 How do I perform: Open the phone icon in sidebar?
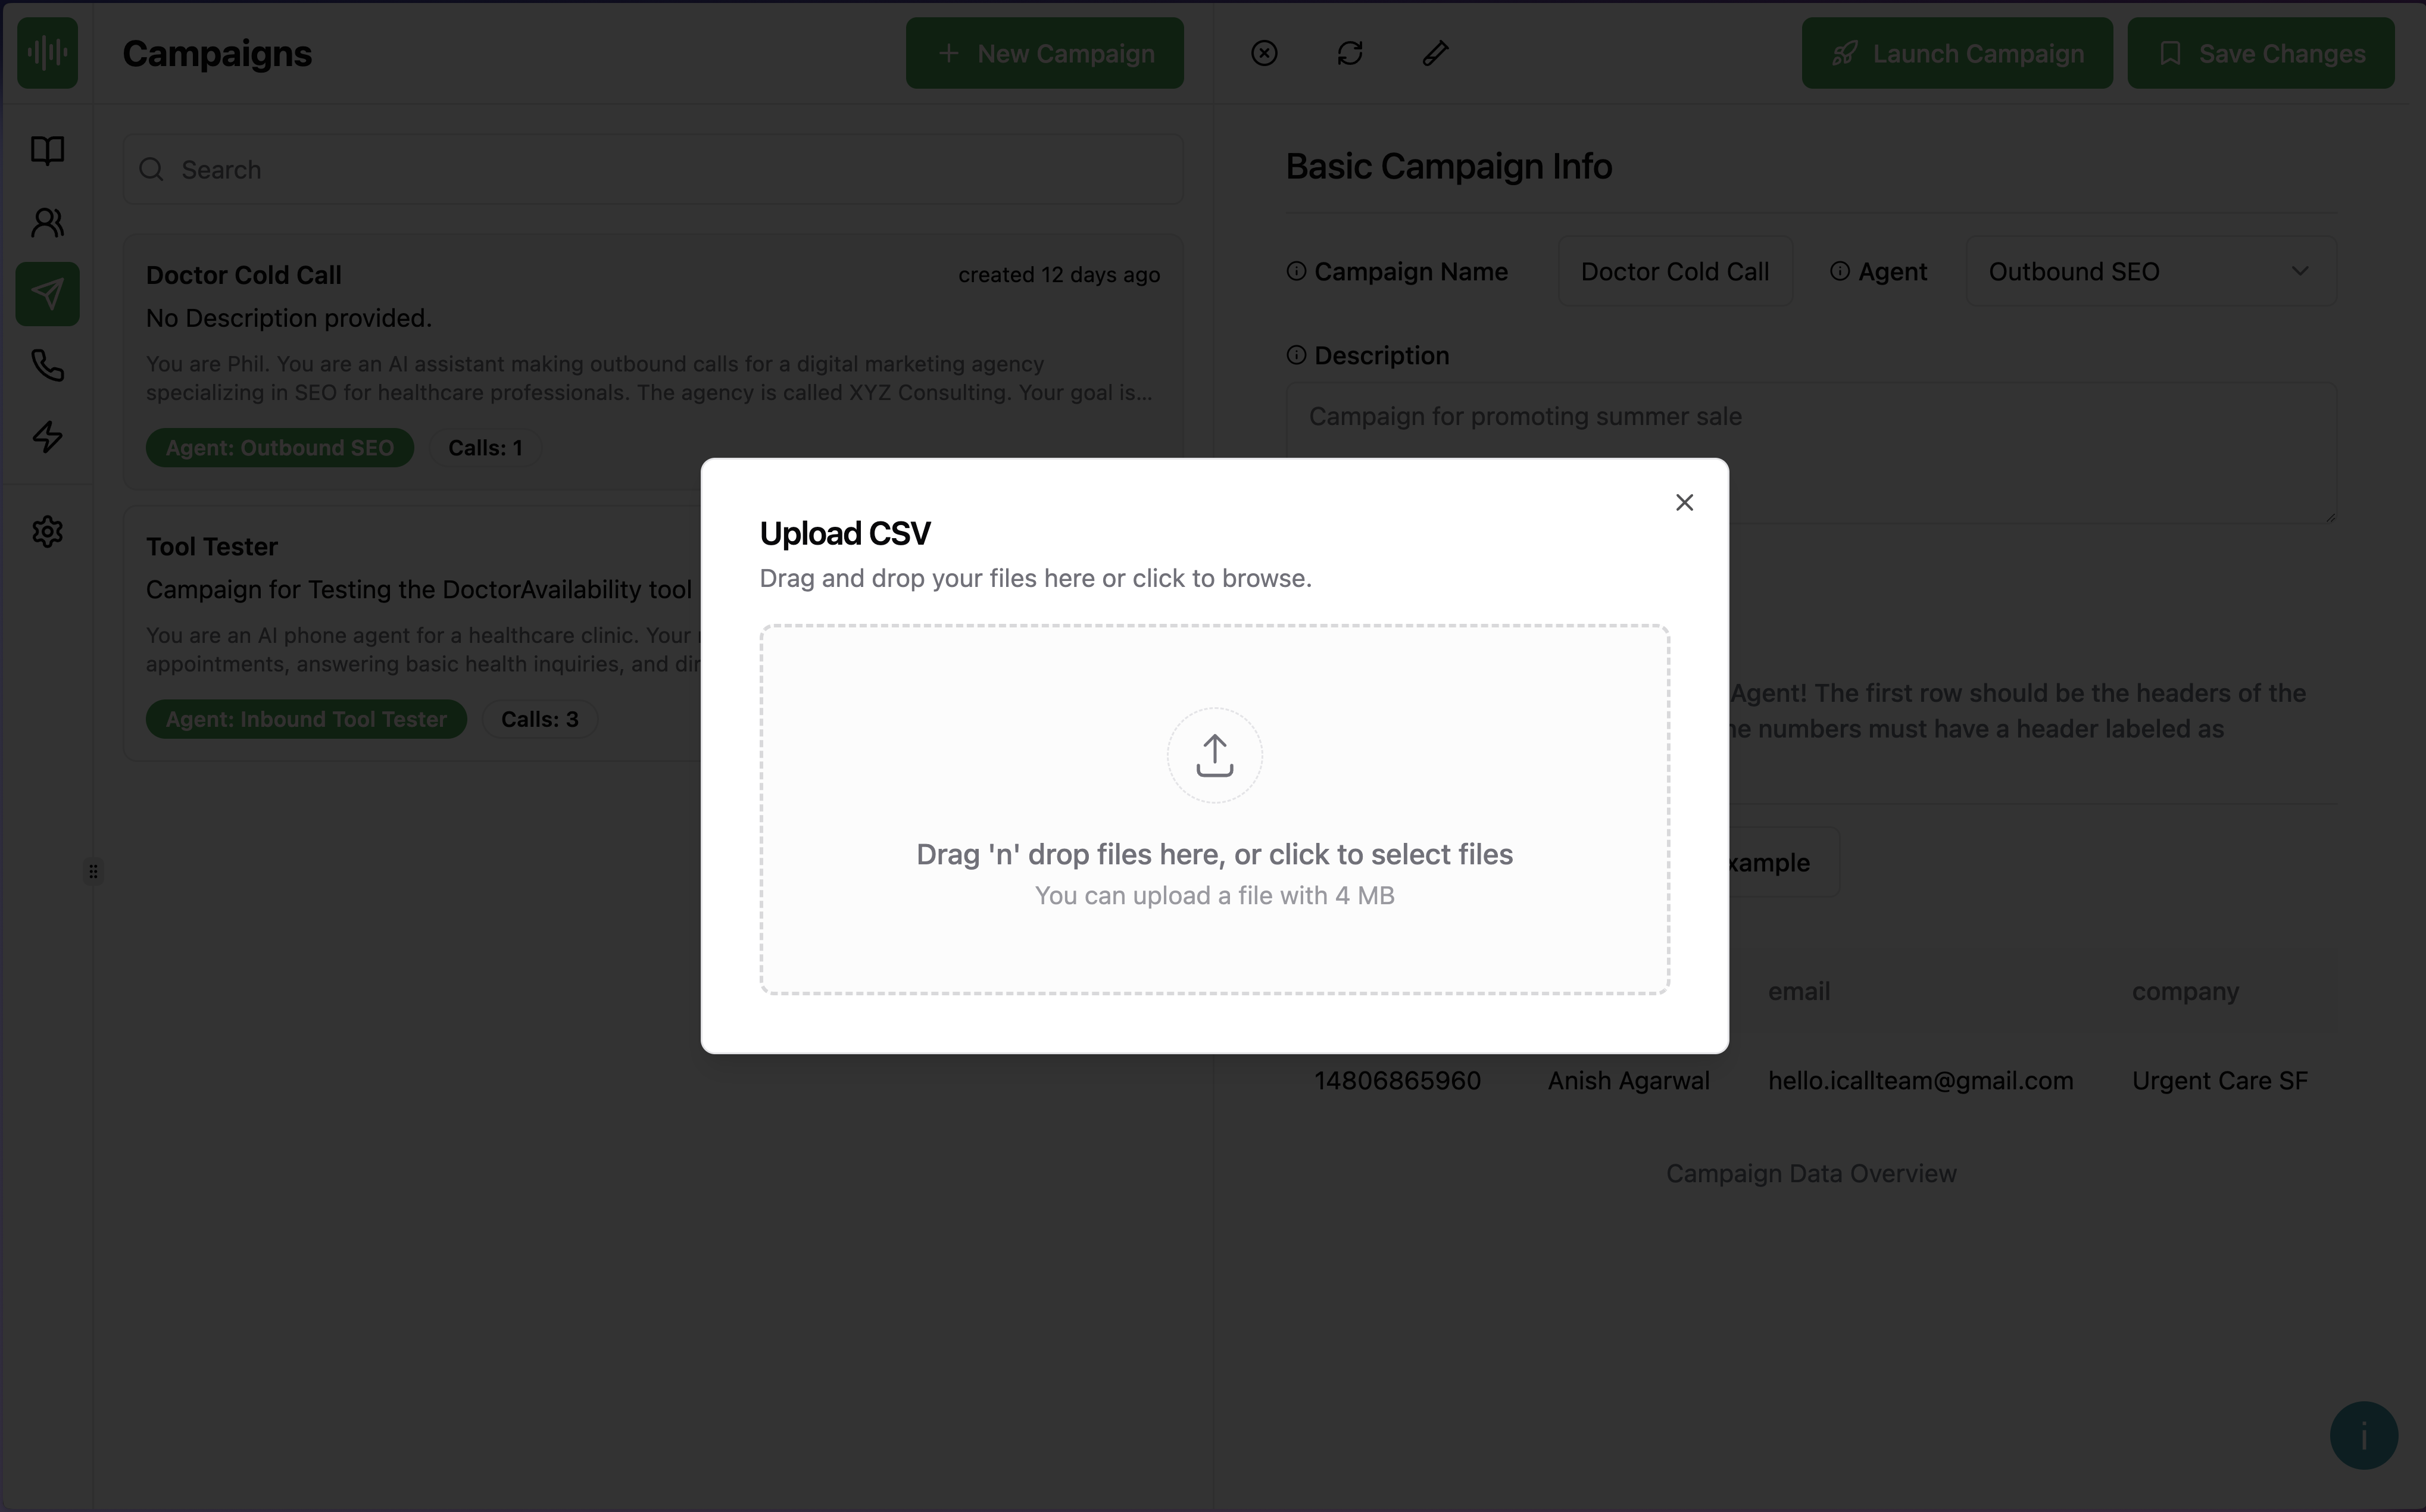point(47,365)
